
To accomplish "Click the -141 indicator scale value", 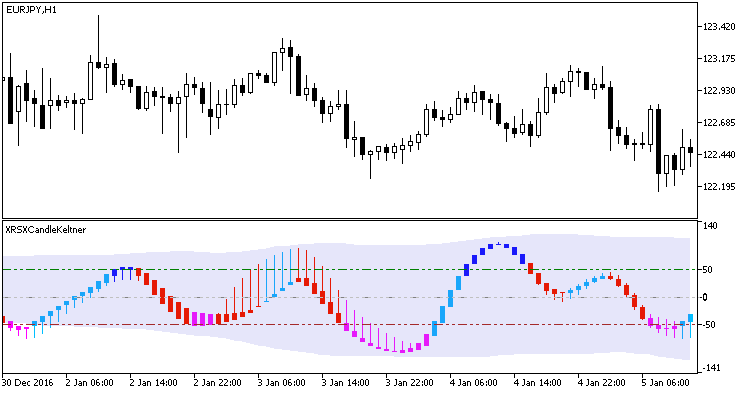I will click(x=710, y=368).
